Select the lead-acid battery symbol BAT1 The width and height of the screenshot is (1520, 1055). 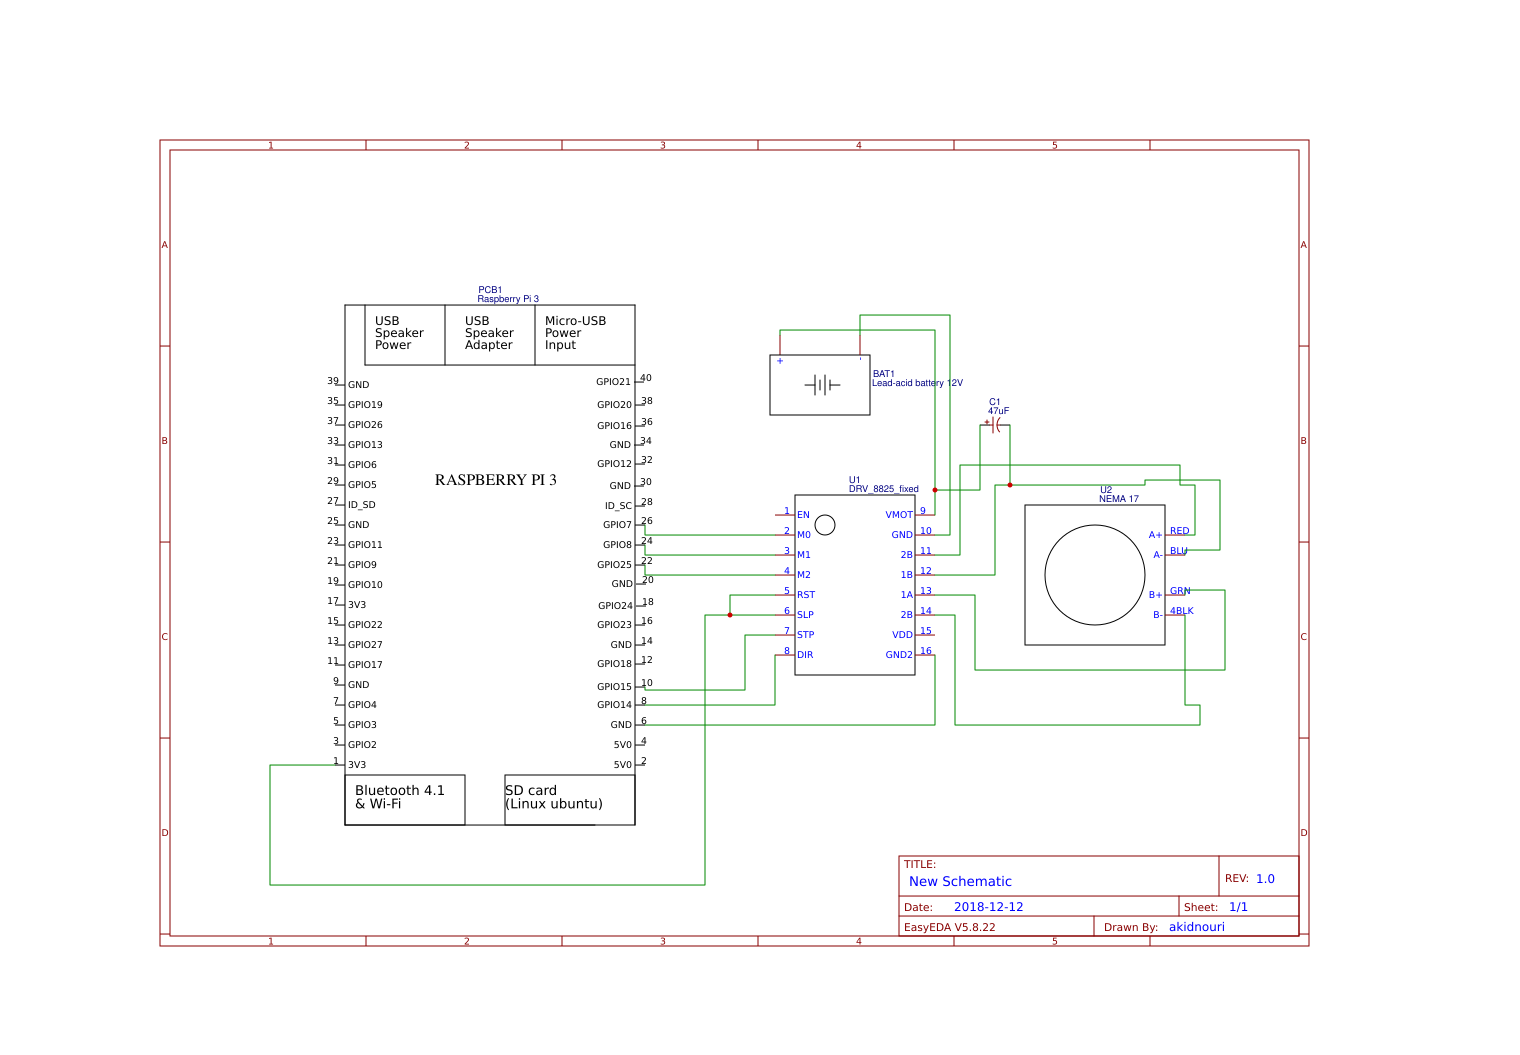click(819, 385)
